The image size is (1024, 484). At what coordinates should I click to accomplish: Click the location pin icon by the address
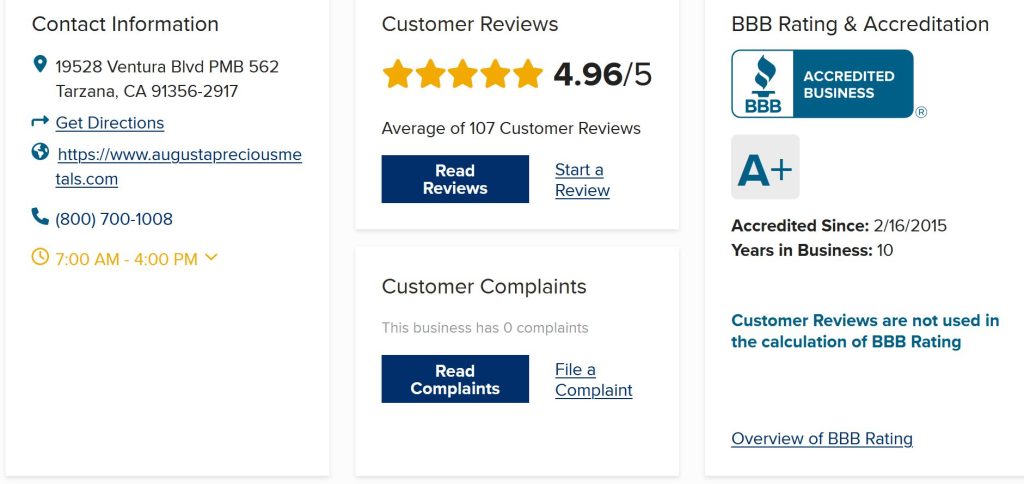pos(40,64)
